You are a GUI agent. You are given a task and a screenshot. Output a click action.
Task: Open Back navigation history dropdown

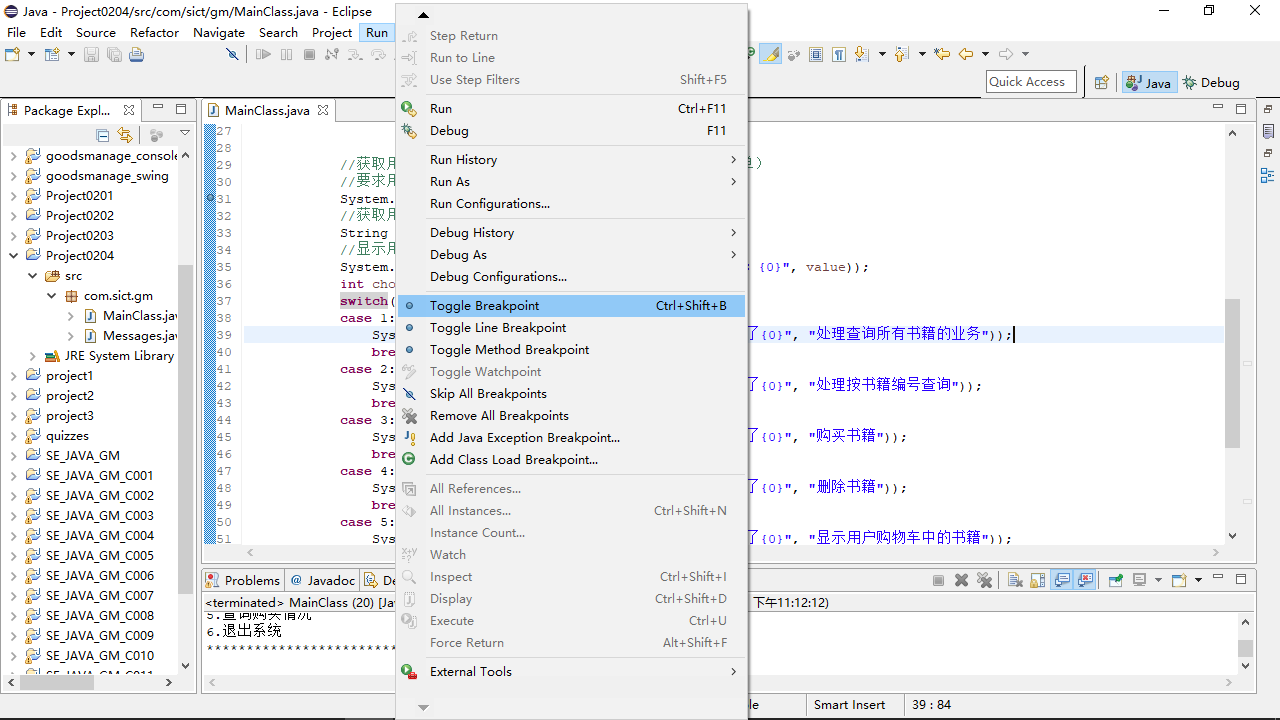[x=985, y=54]
